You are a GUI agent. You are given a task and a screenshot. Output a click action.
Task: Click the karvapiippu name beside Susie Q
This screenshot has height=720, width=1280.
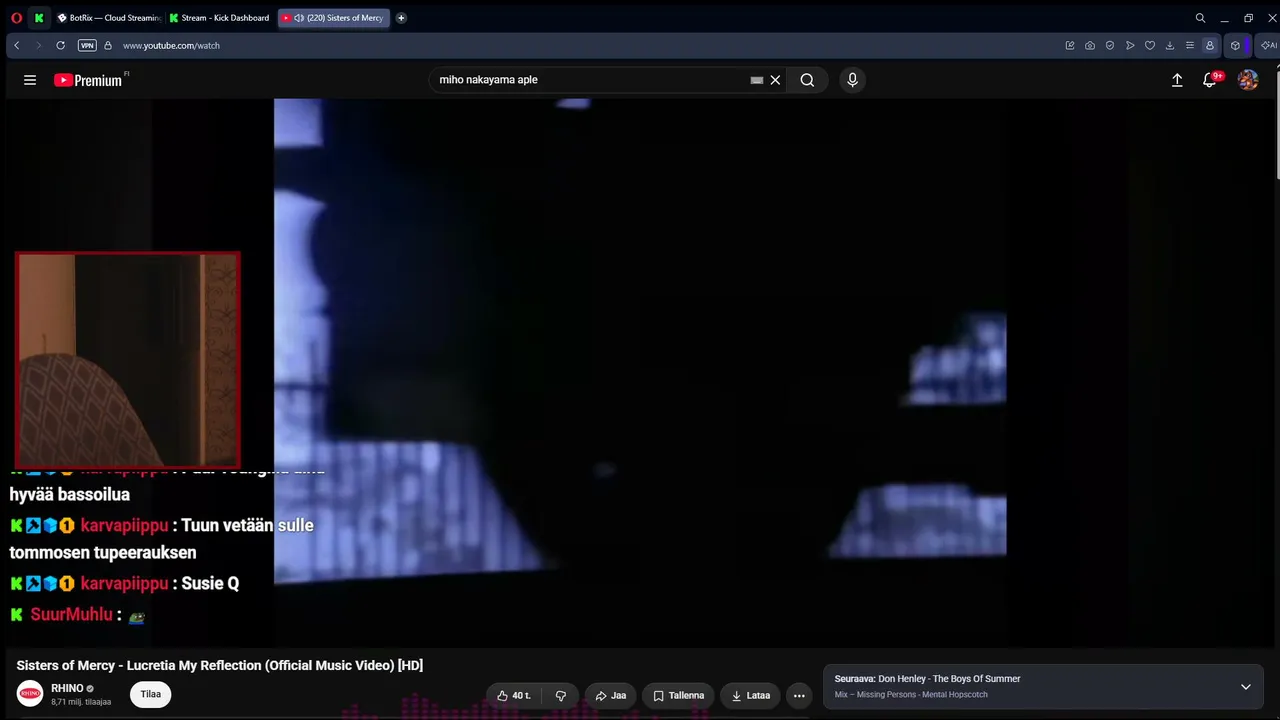(124, 583)
